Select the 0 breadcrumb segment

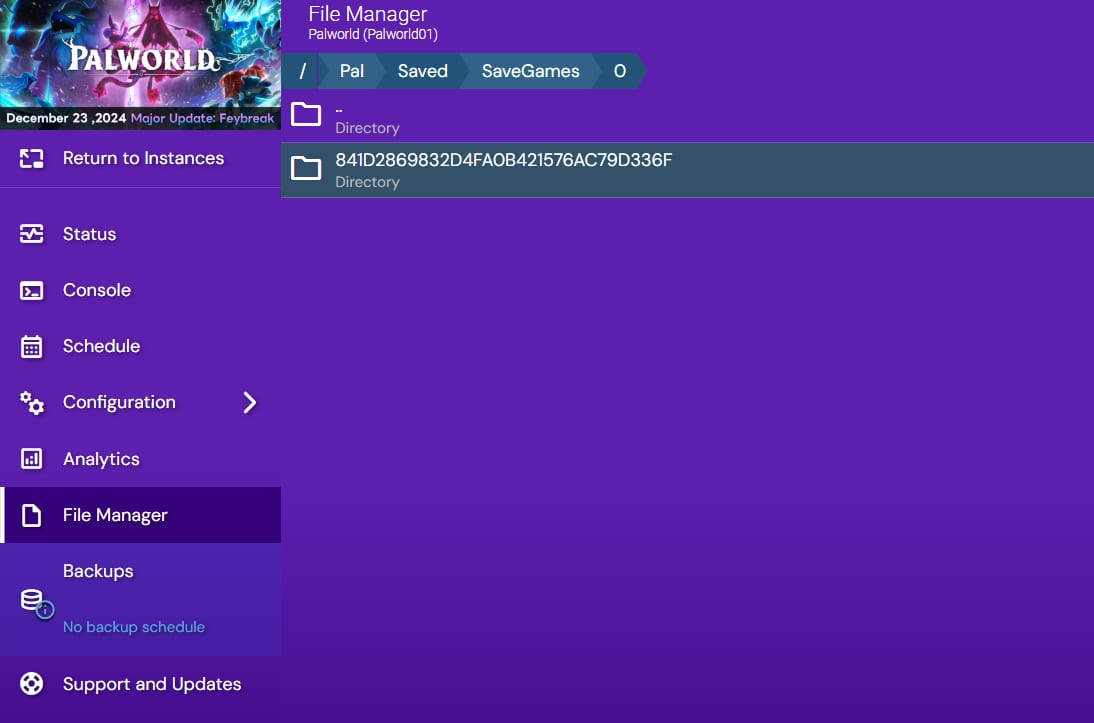(620, 72)
